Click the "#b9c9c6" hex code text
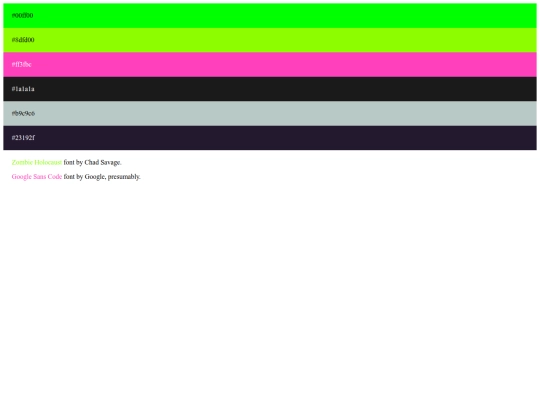 pos(23,113)
